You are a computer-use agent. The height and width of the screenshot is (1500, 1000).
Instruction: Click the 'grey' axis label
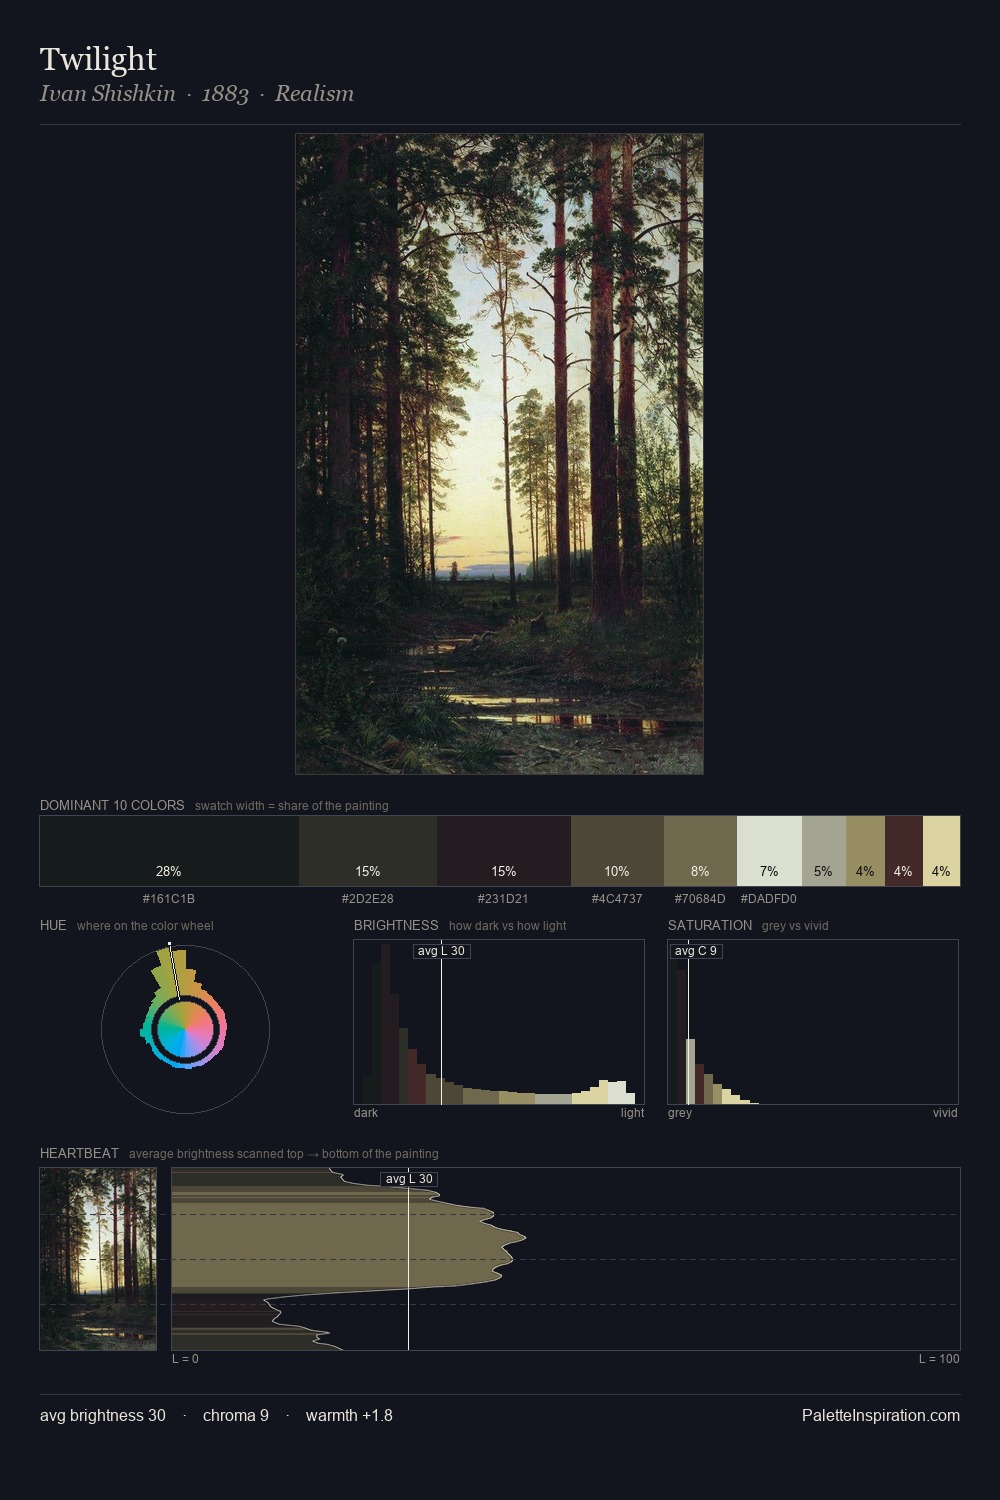tap(680, 1113)
